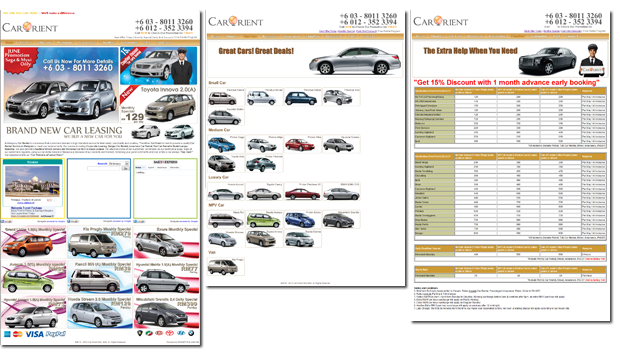Click the PayPal payment logo
620x360 pixels.
[x=55, y=334]
